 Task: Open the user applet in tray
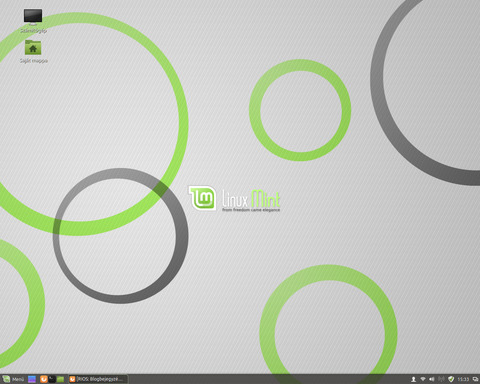(413, 379)
